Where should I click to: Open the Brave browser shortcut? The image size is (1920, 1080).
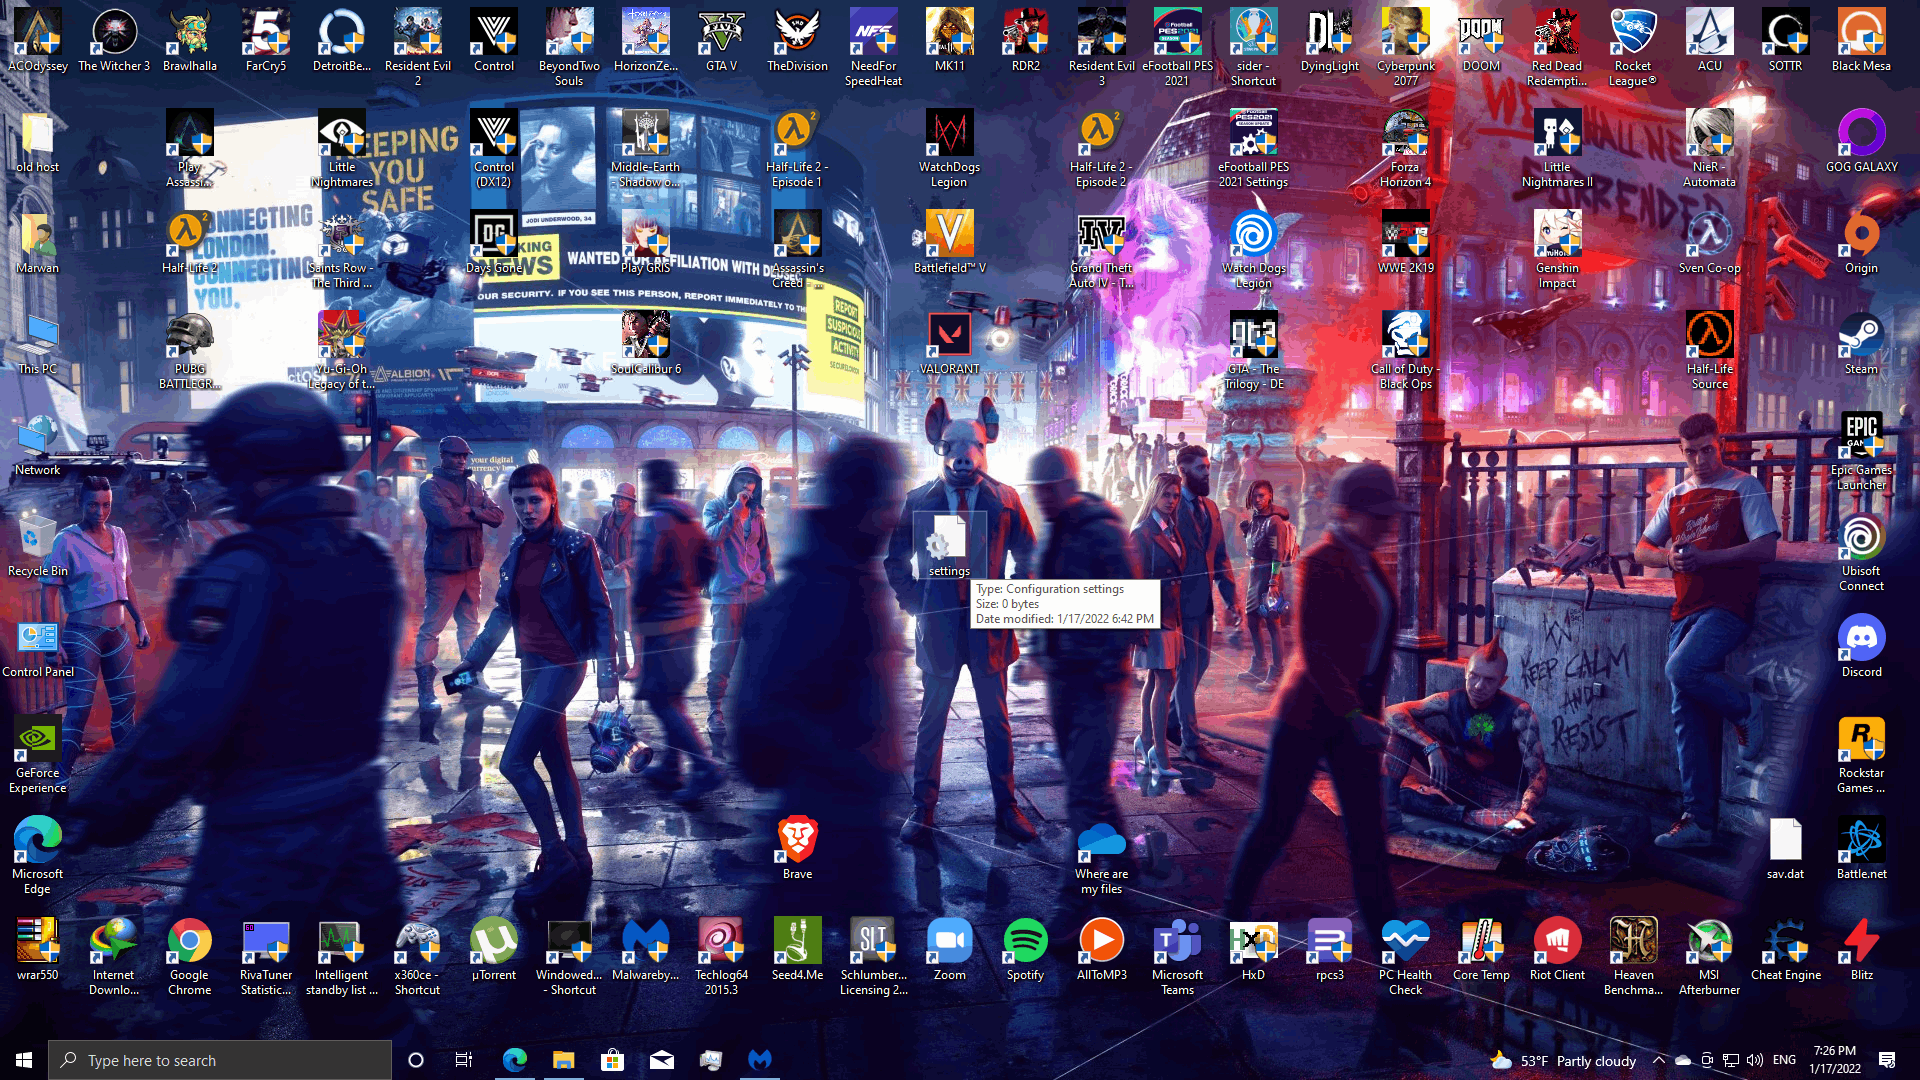(x=797, y=848)
